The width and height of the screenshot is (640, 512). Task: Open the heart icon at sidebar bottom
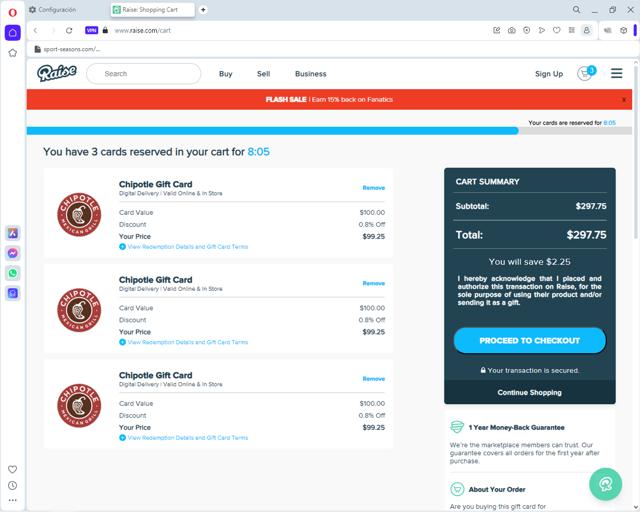[13, 469]
